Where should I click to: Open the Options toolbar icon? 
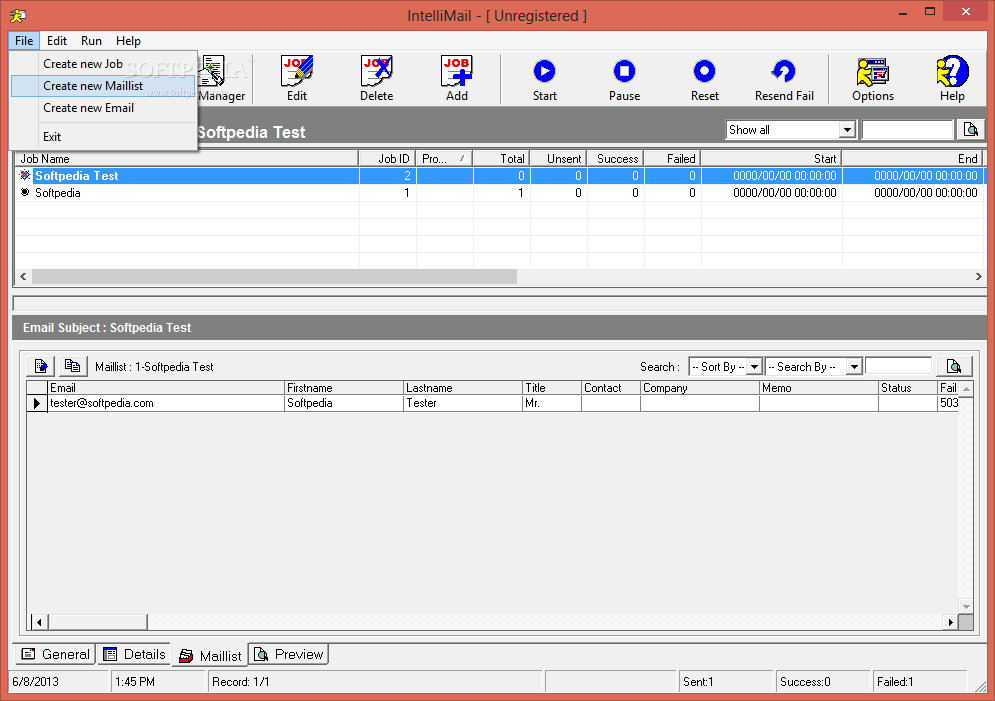point(873,79)
